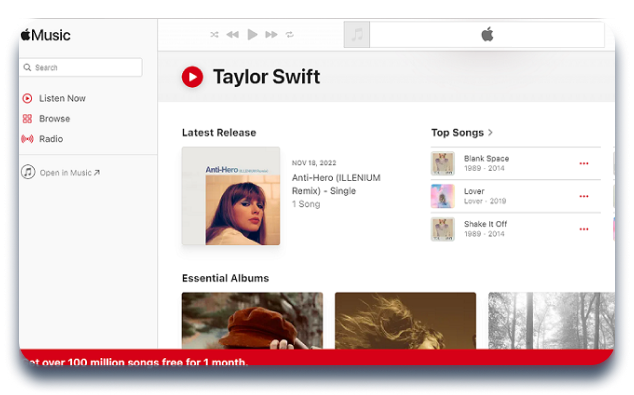Screen dimensions: 634x395
Task: Play Taylor Swift with red play icon
Action: pyautogui.click(x=192, y=77)
